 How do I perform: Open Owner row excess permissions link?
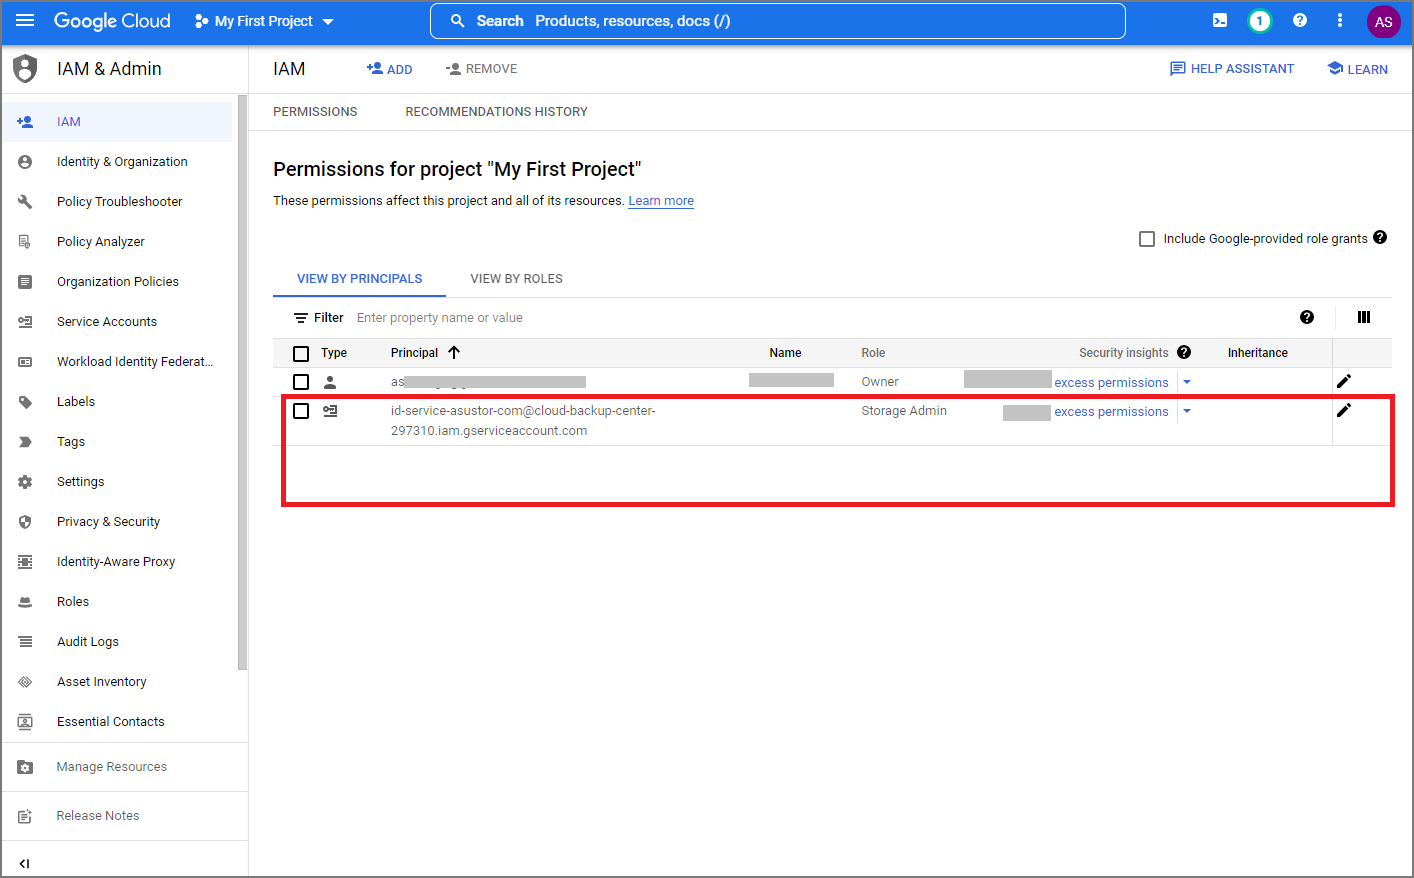point(1111,382)
